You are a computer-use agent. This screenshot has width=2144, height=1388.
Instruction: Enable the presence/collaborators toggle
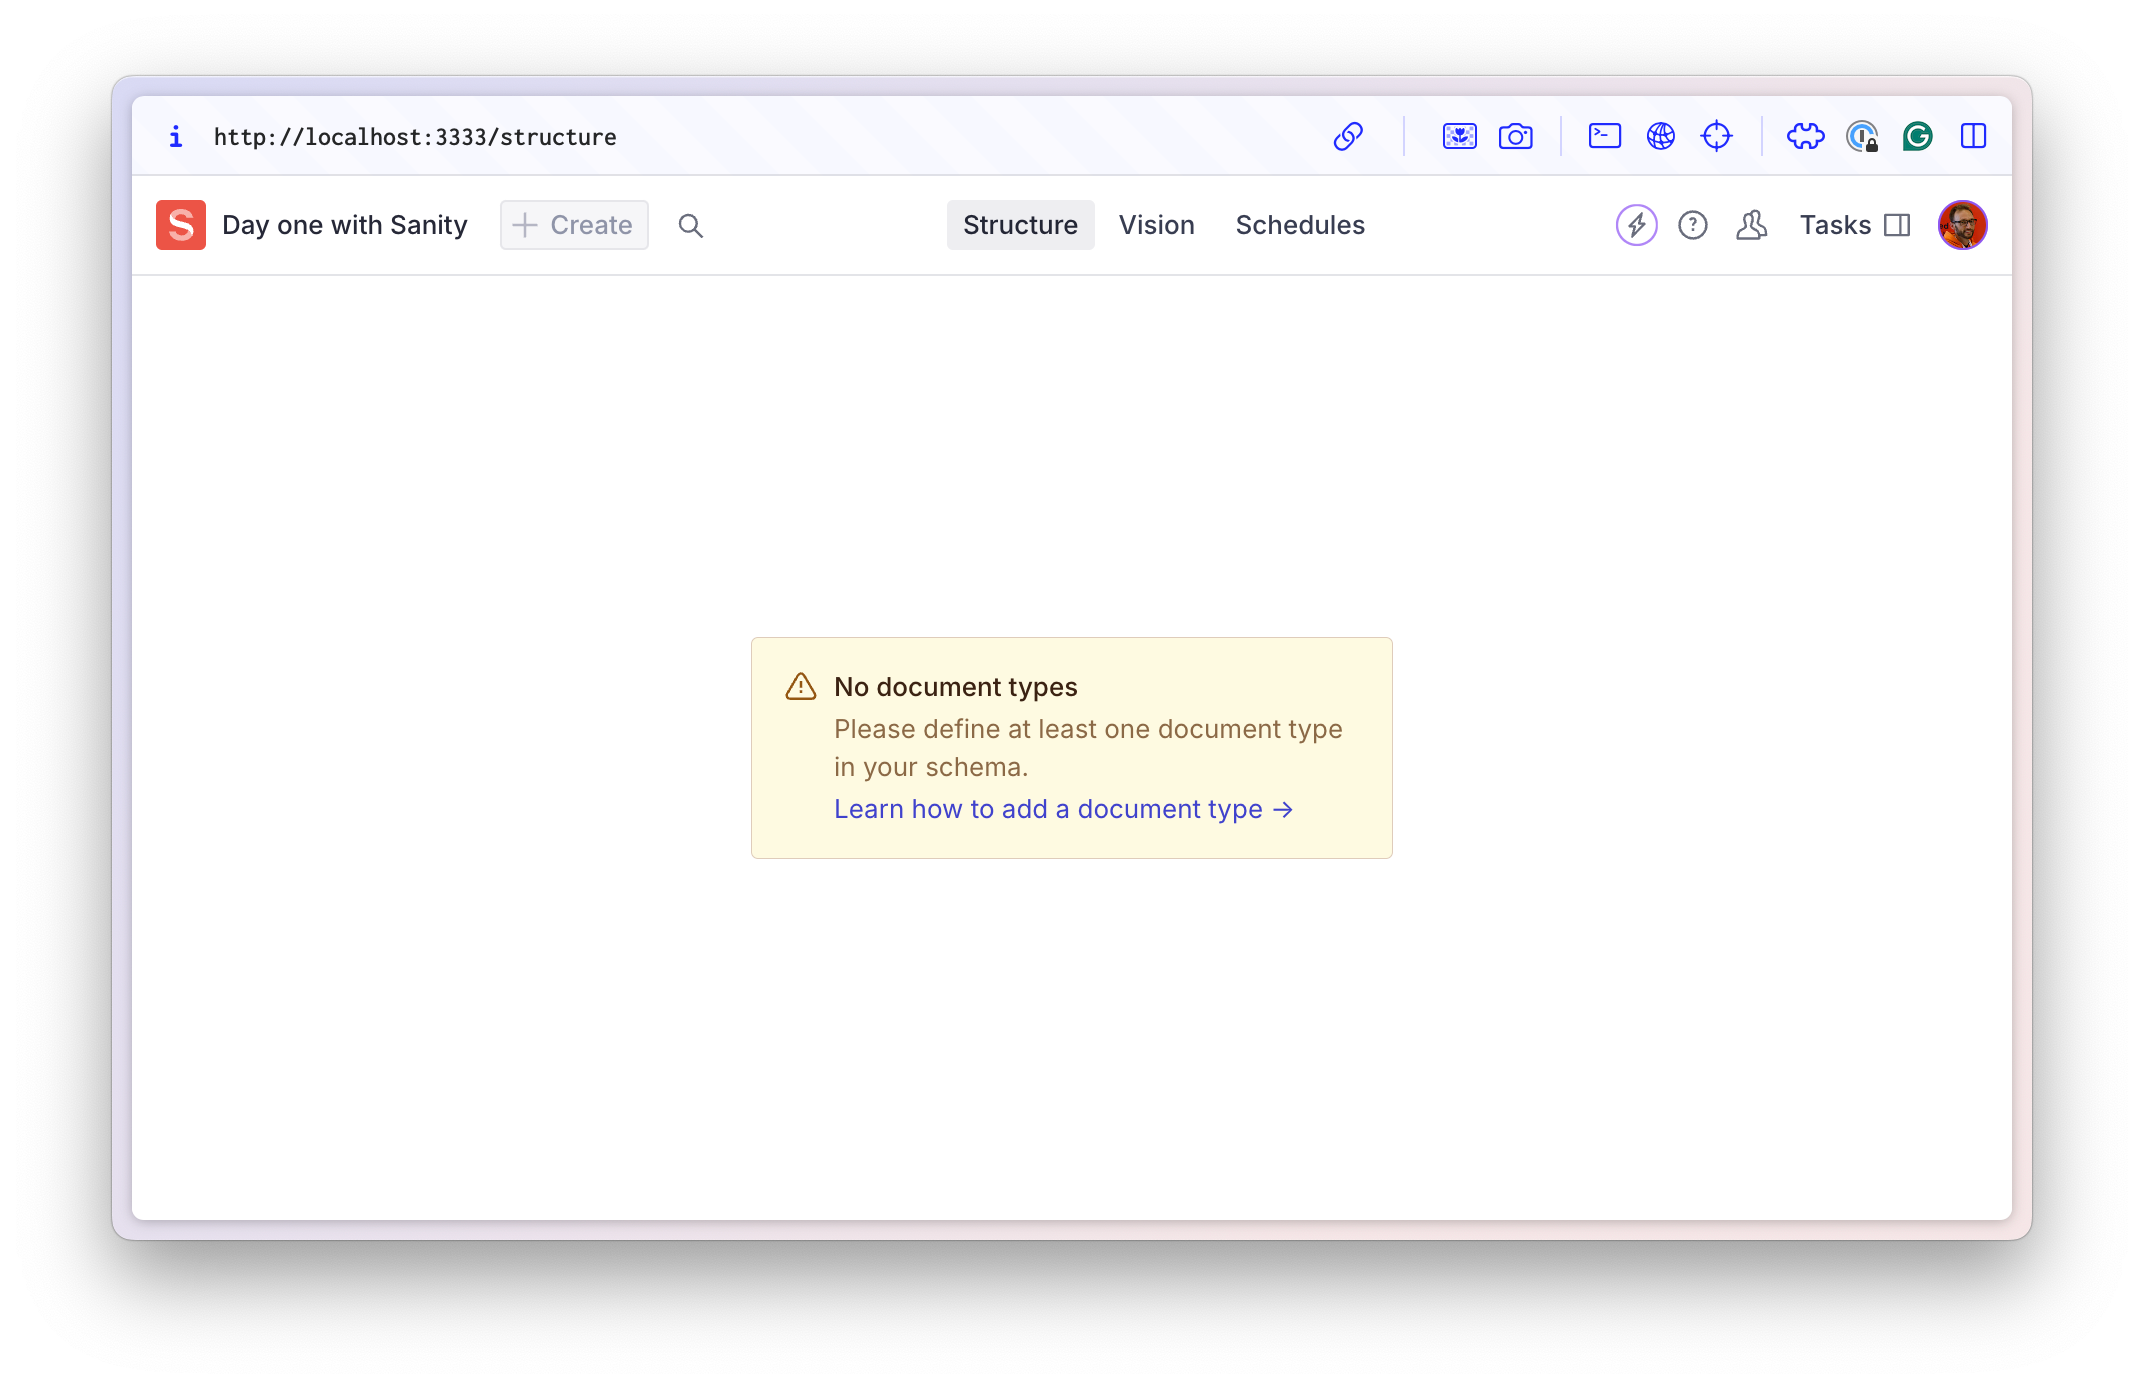coord(1752,225)
